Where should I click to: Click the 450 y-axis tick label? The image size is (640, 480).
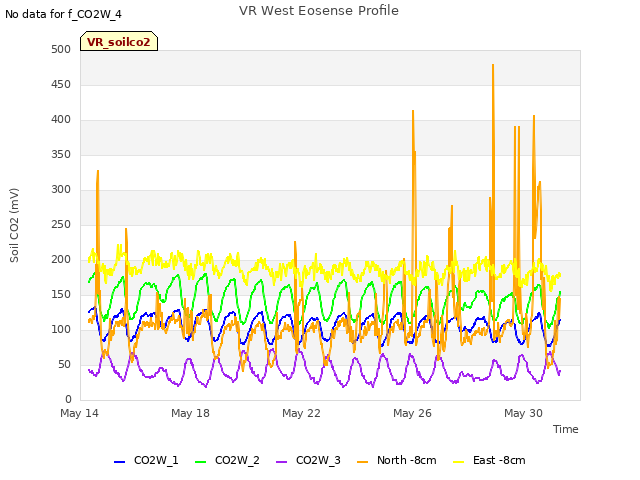point(61,84)
